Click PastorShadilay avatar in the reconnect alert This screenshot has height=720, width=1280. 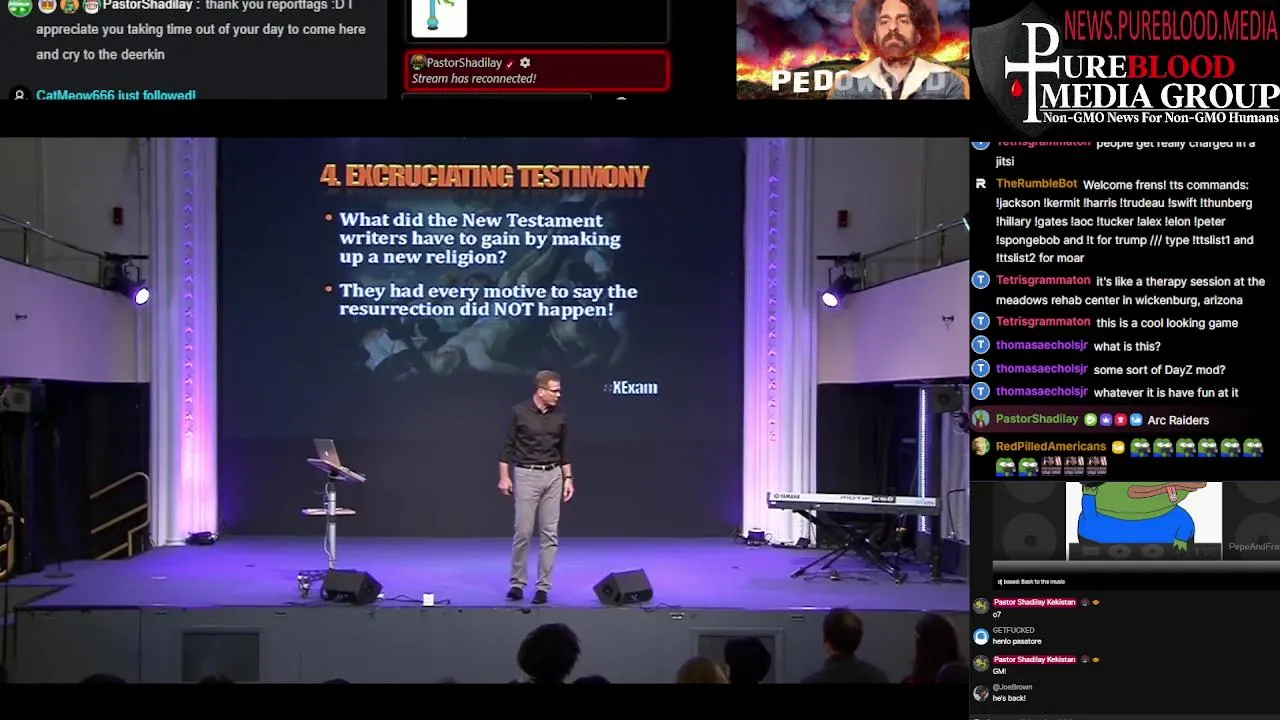click(x=419, y=63)
